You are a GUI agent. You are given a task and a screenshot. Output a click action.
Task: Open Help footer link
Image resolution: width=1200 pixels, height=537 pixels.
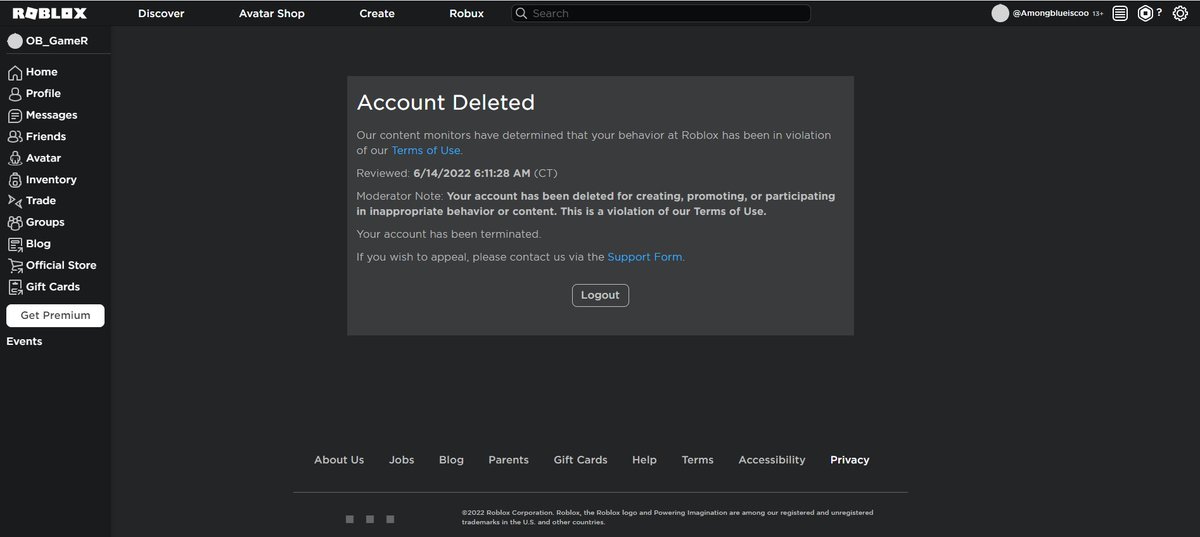(x=645, y=460)
